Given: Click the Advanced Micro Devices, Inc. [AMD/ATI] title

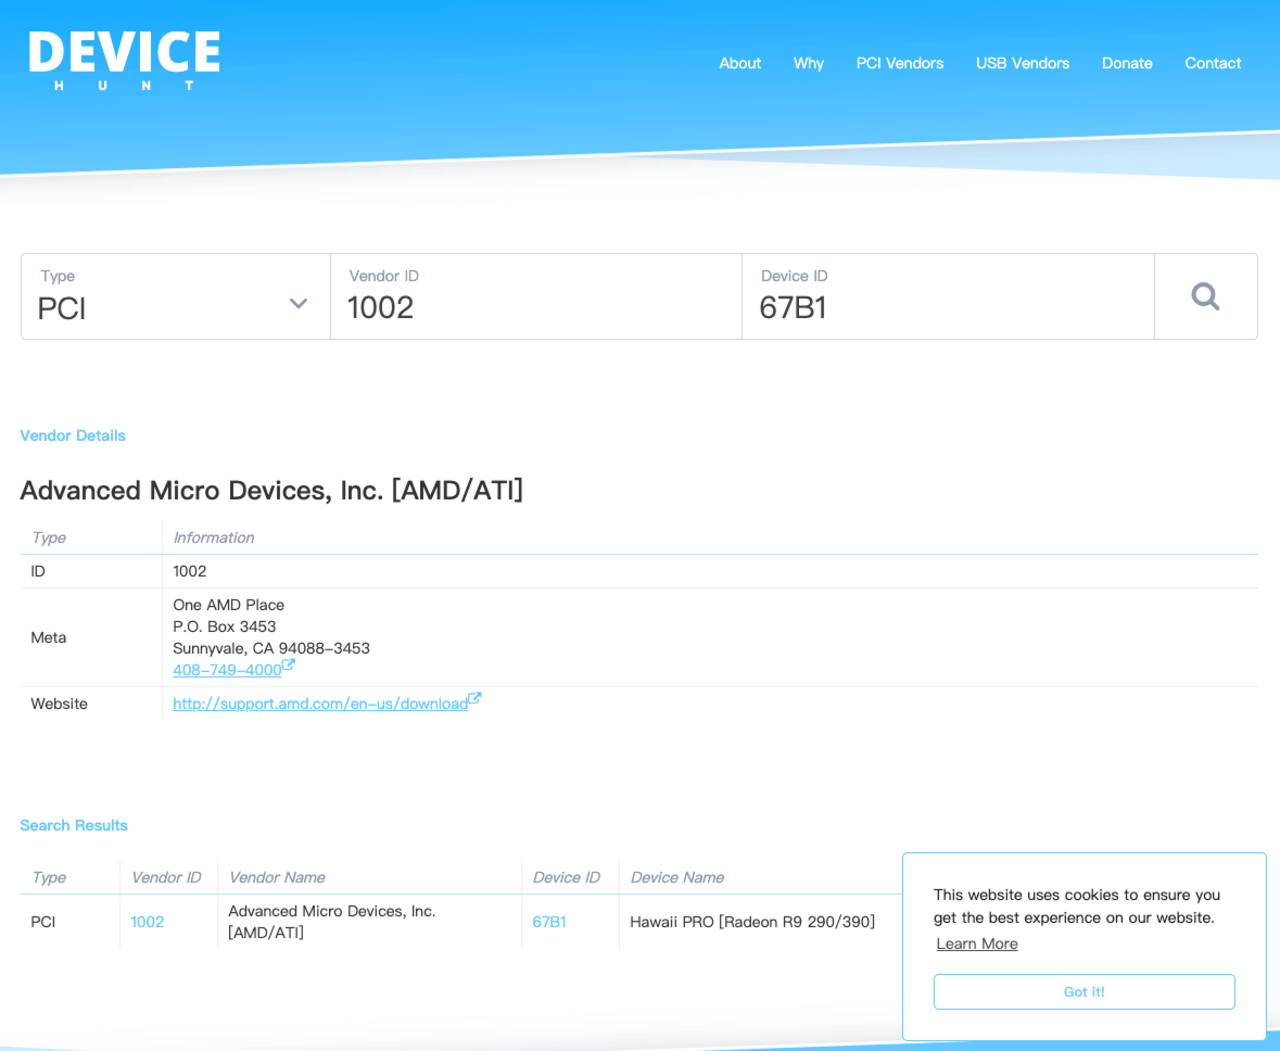Looking at the screenshot, I should (x=272, y=491).
